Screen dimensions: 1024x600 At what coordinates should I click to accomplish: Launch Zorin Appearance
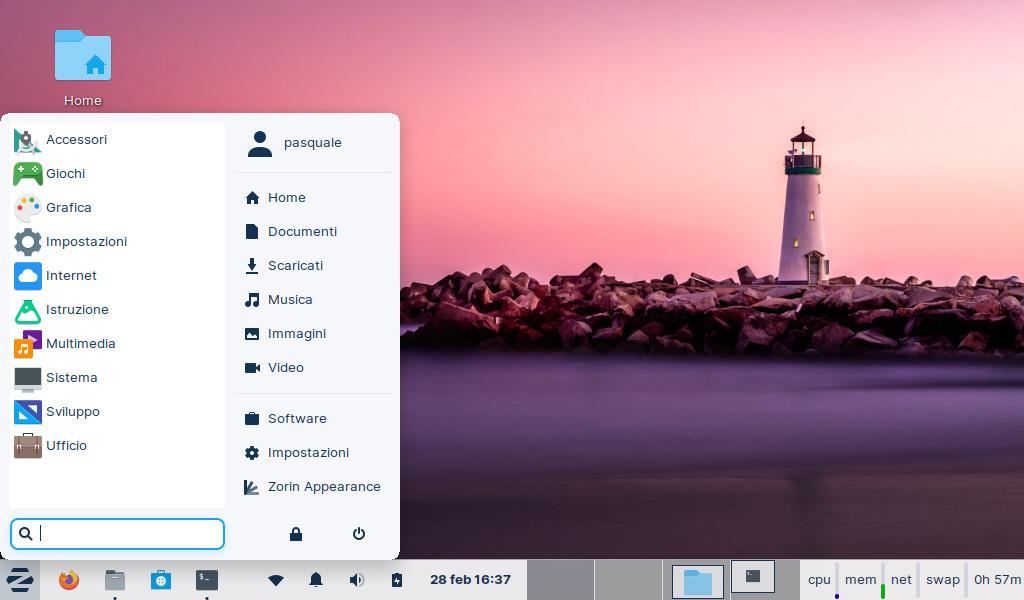[313, 486]
